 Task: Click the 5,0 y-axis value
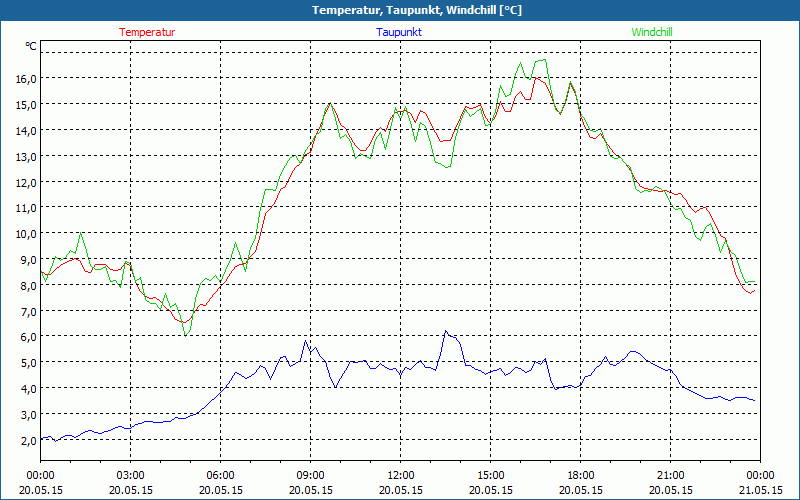coord(29,363)
